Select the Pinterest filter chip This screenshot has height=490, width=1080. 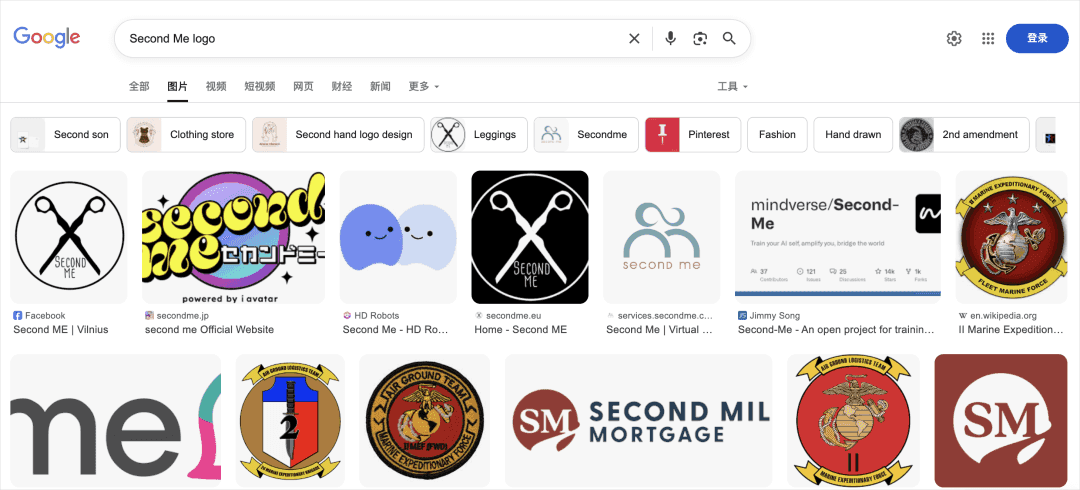tap(691, 135)
